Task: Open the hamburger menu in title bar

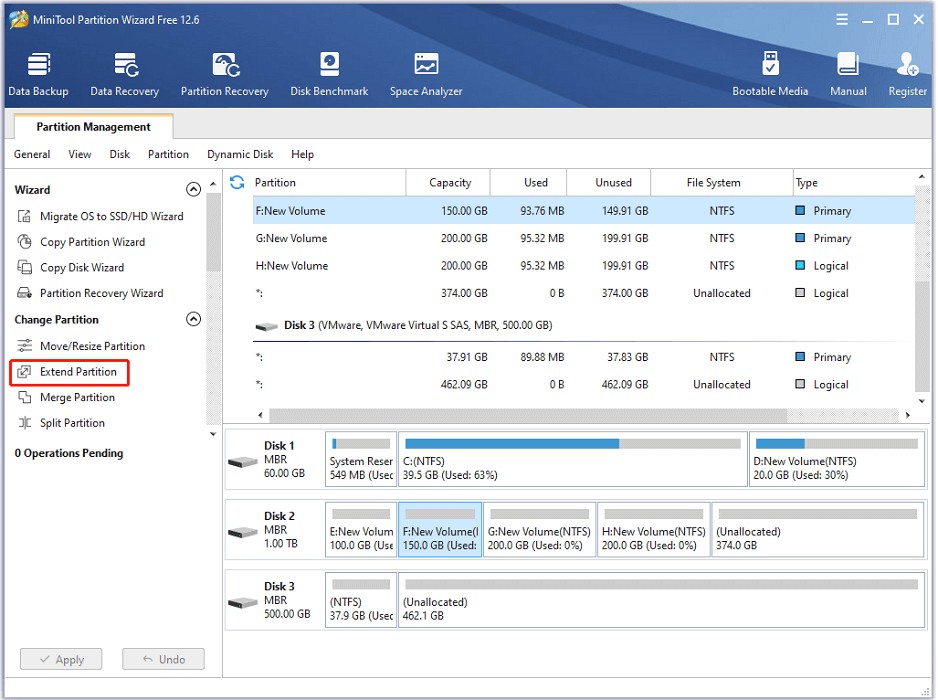Action: [x=842, y=20]
